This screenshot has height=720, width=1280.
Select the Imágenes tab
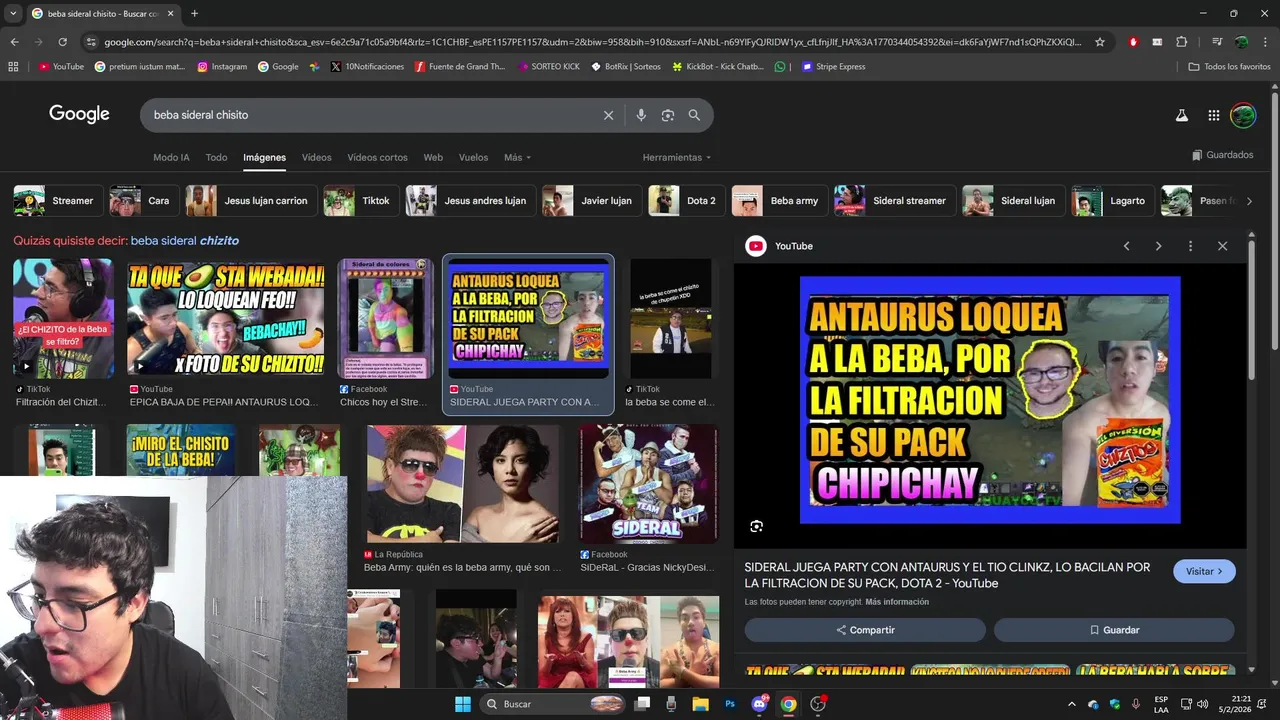[264, 158]
